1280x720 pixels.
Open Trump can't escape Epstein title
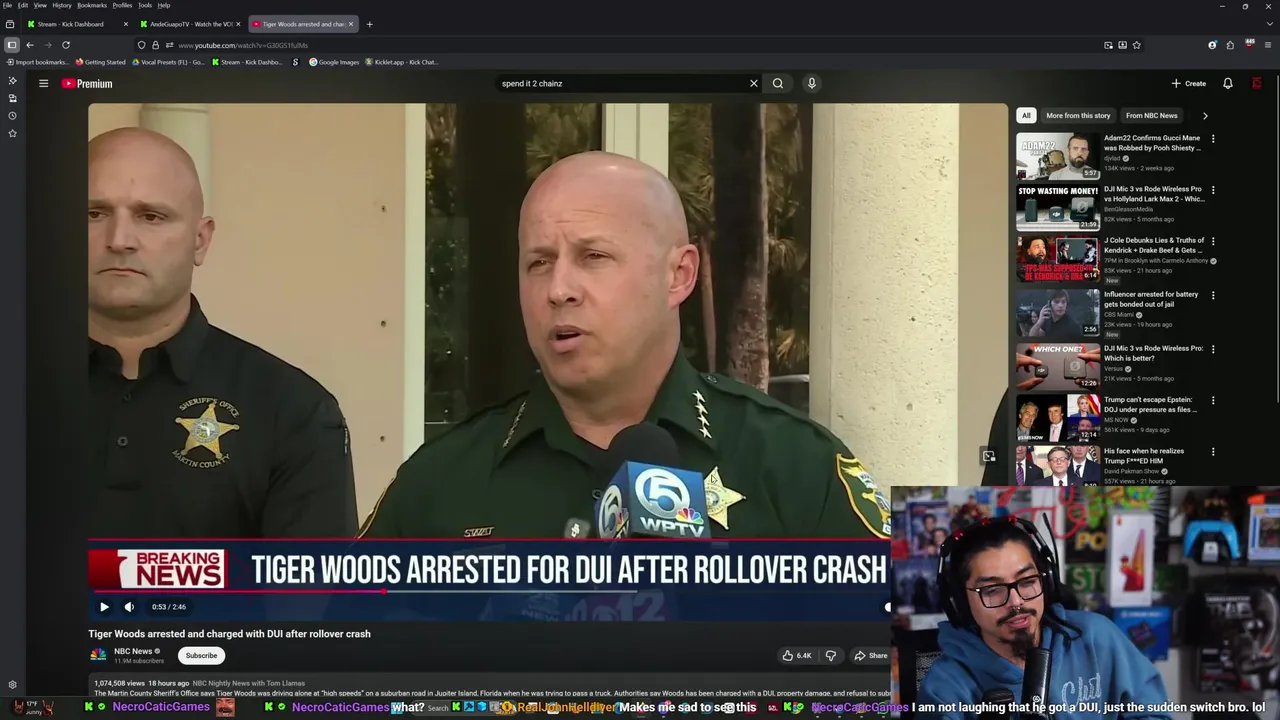tap(1150, 404)
